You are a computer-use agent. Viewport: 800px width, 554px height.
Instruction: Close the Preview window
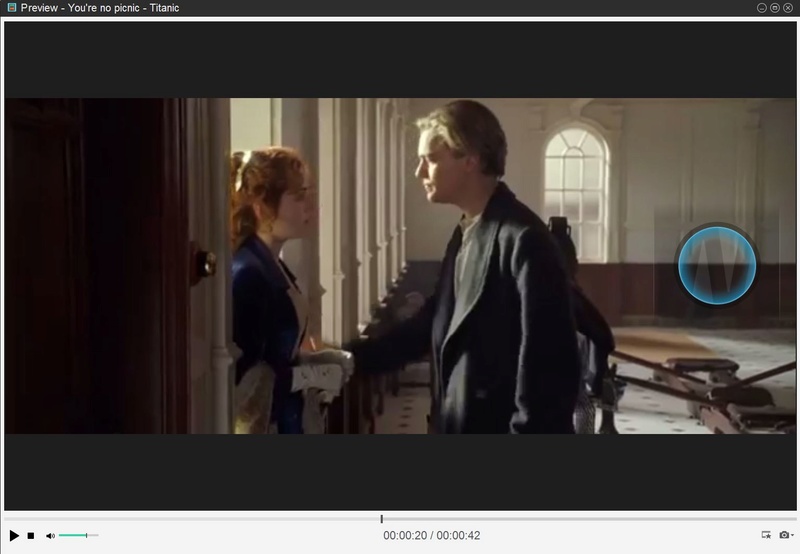788,8
